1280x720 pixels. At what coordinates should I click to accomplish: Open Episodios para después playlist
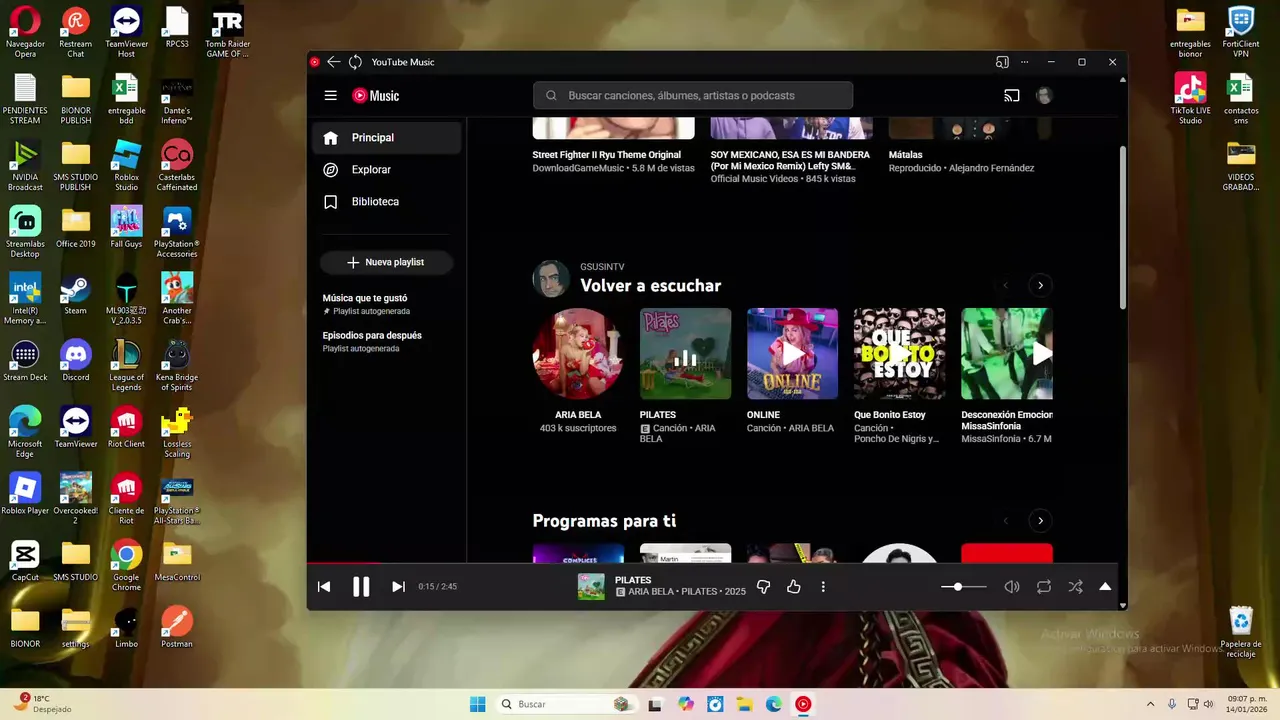click(386, 342)
